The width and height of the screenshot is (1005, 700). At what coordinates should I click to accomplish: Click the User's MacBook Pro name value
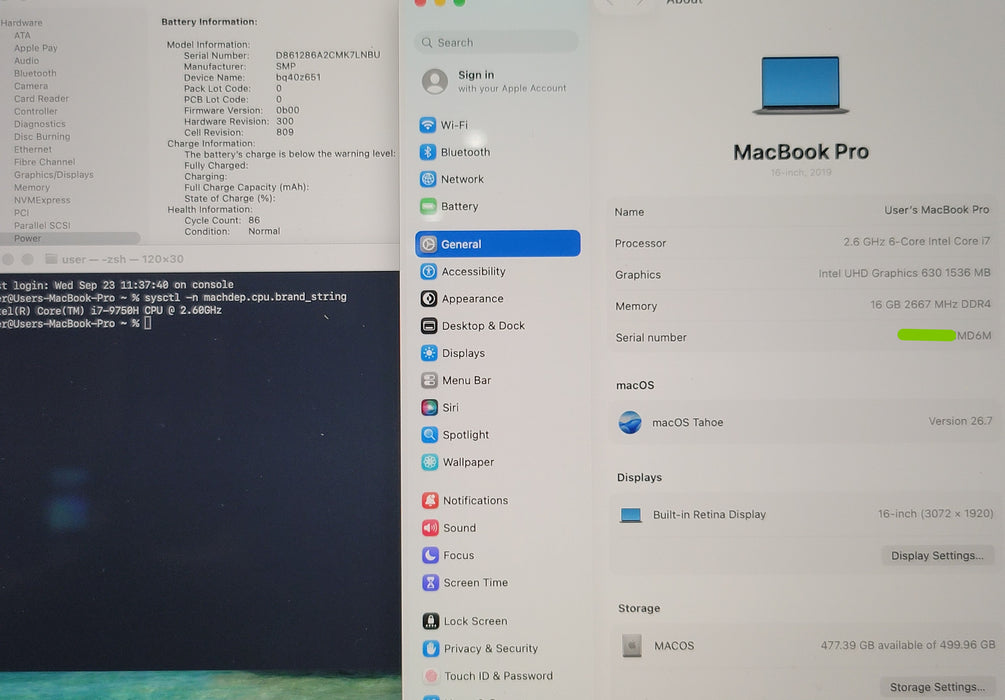[x=936, y=210]
